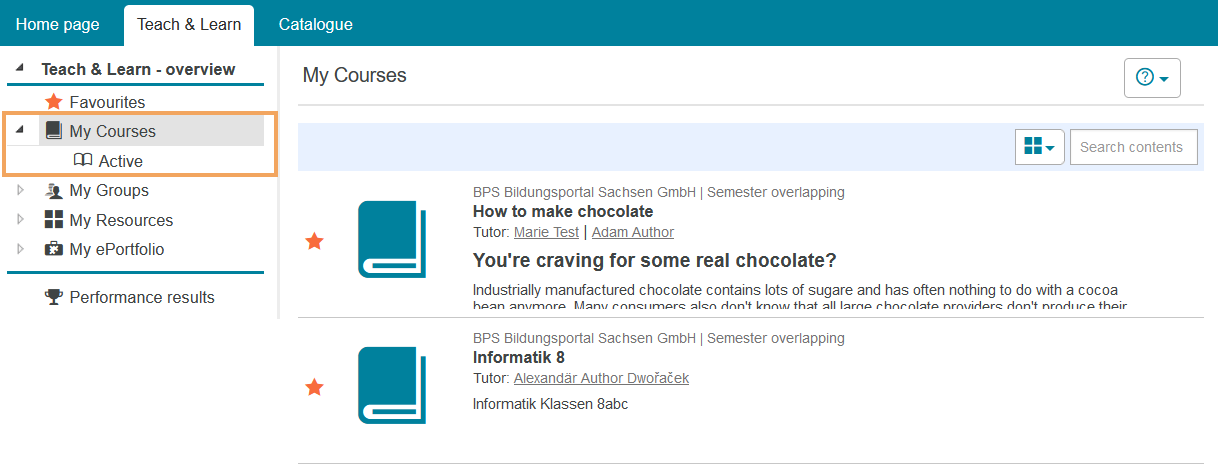
Task: Toggle favourite star for Informatik 8
Action: tap(314, 387)
